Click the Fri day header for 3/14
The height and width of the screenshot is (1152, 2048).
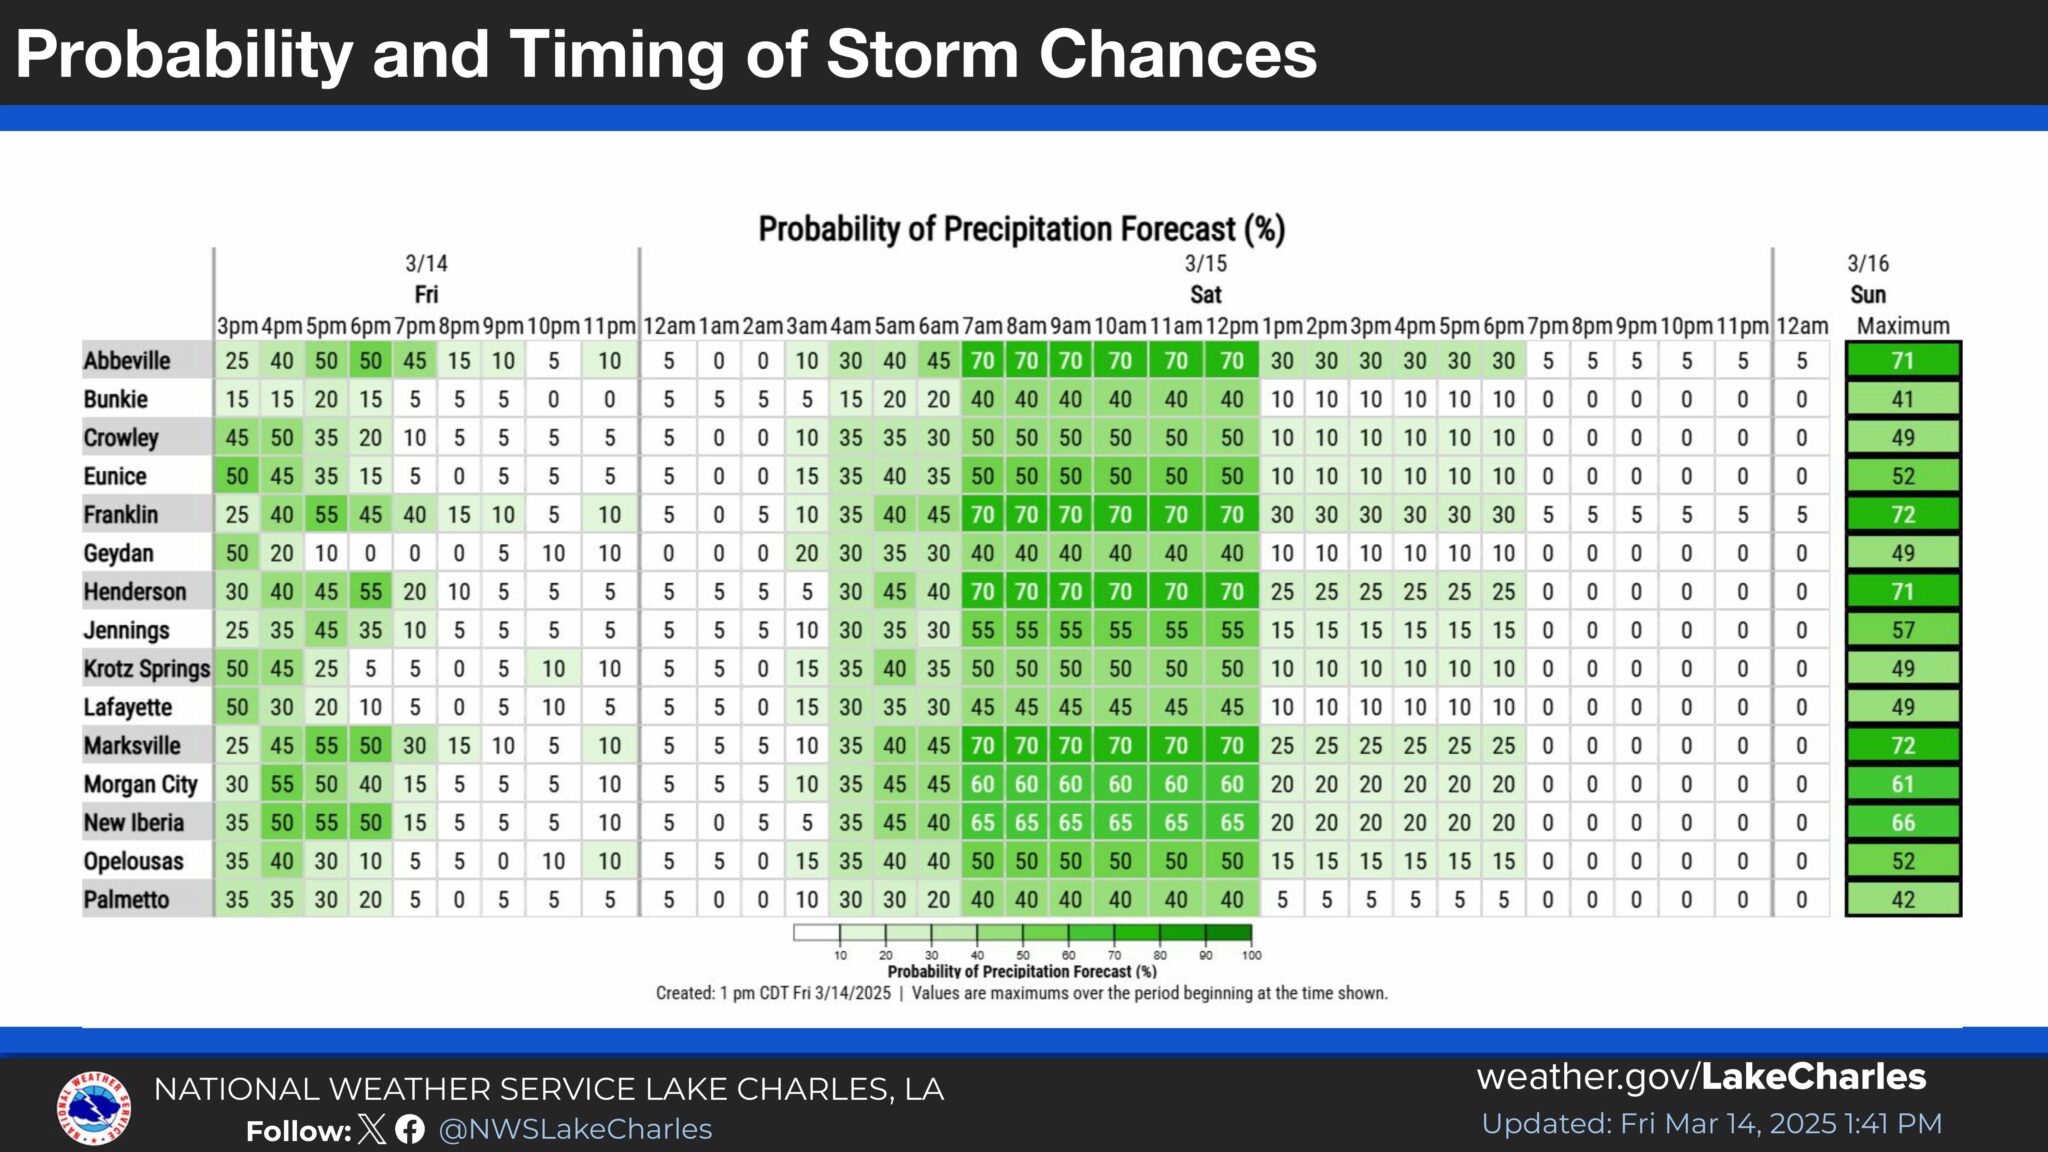click(x=426, y=295)
